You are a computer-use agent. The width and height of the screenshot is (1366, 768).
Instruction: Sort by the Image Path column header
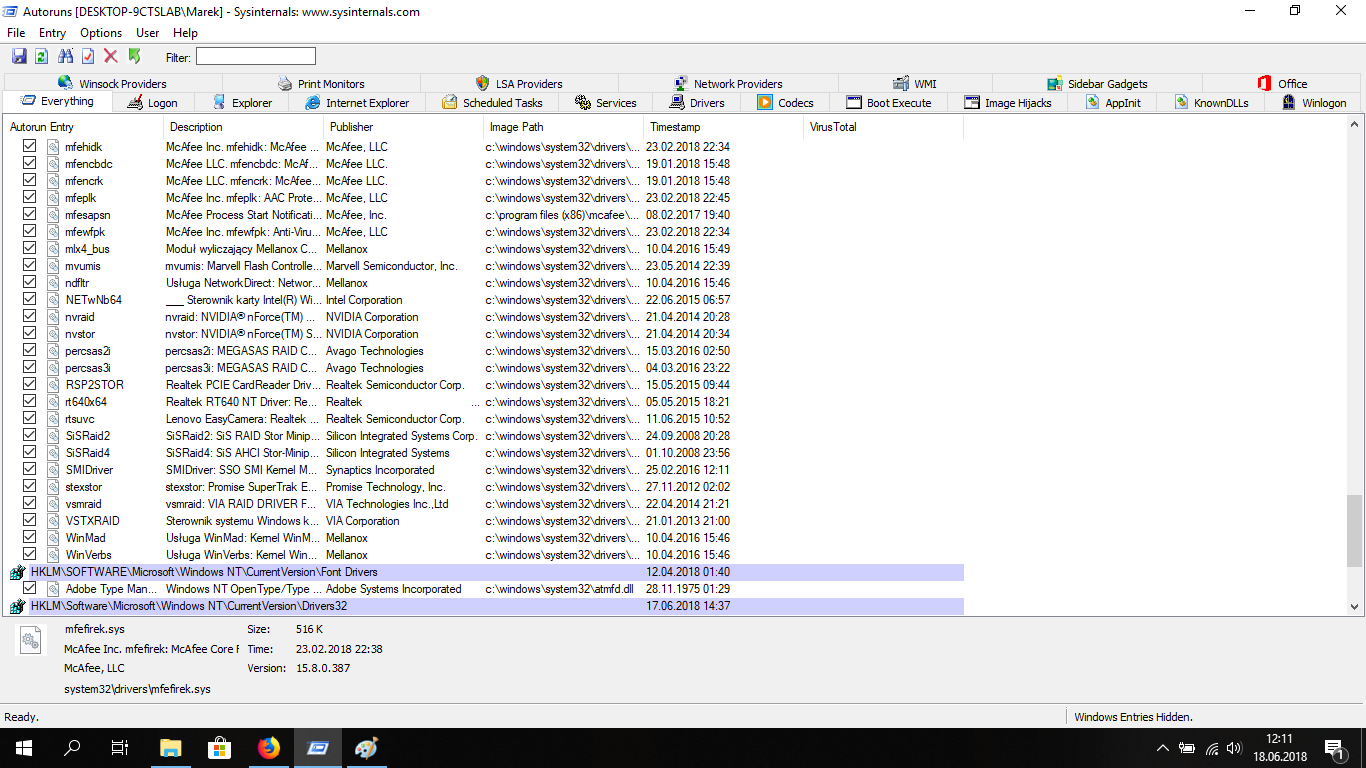(x=564, y=127)
